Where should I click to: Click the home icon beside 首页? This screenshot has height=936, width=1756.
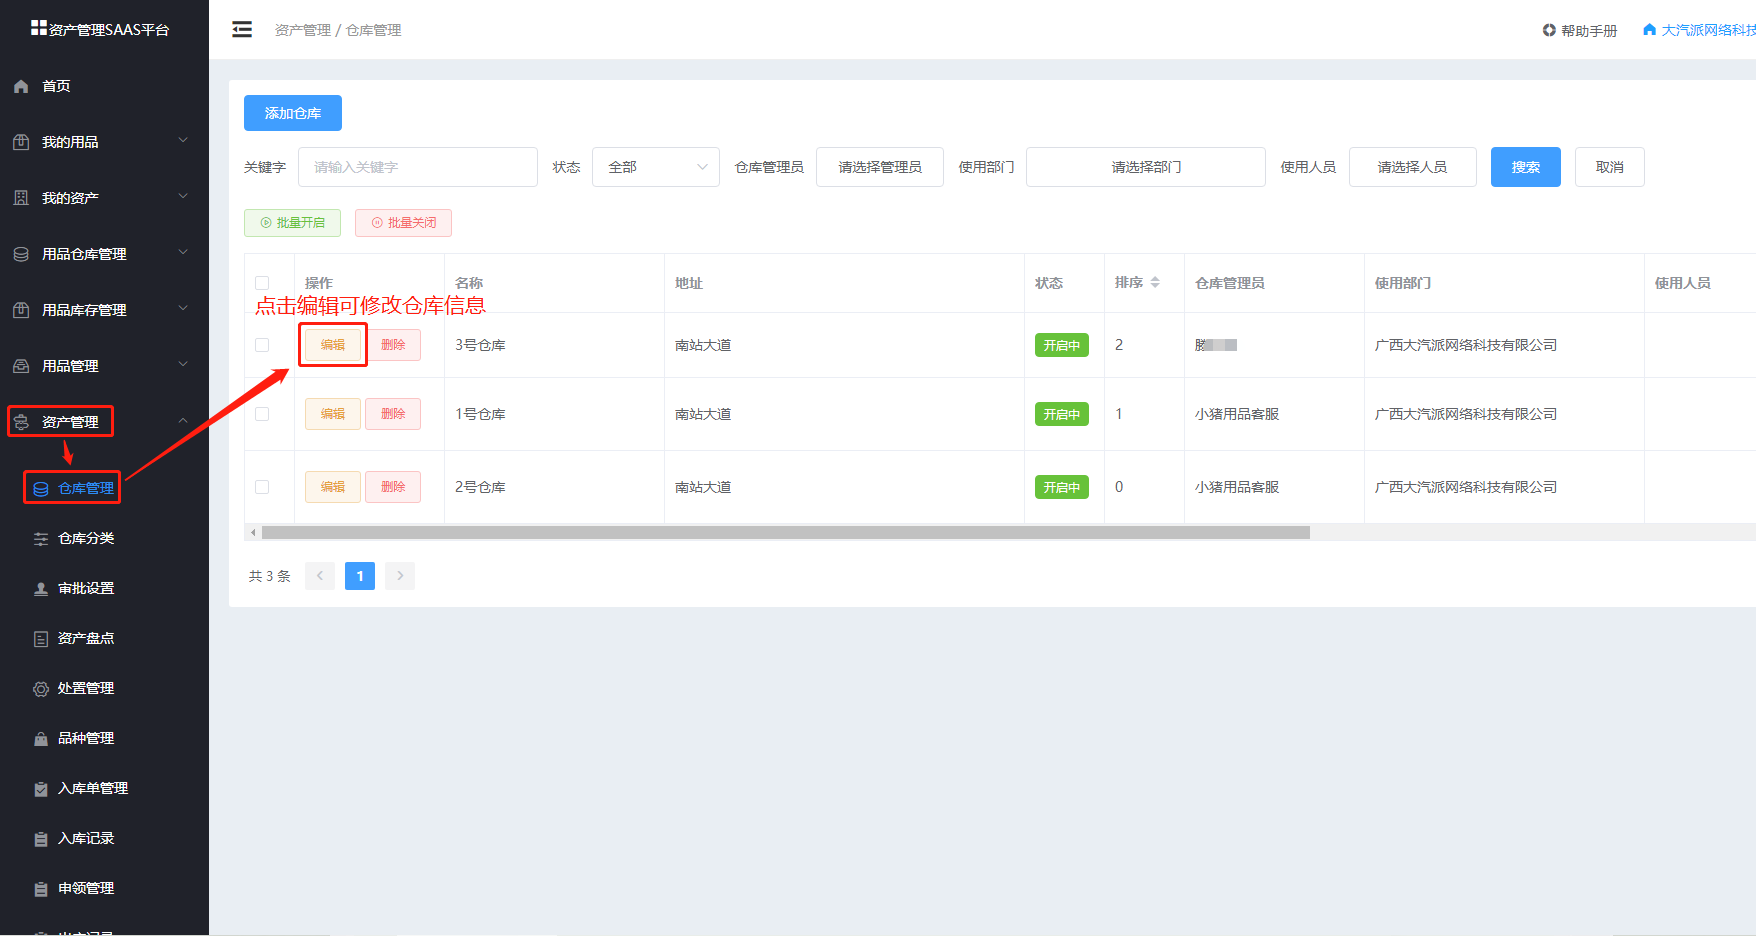tap(21, 87)
